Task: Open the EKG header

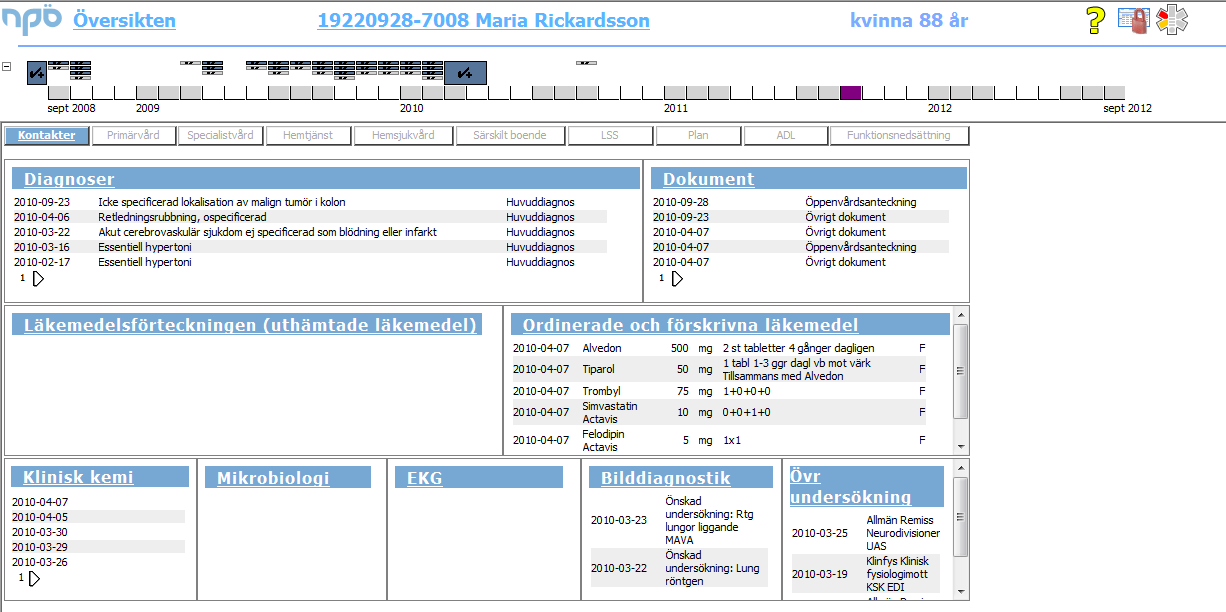Action: tap(424, 478)
